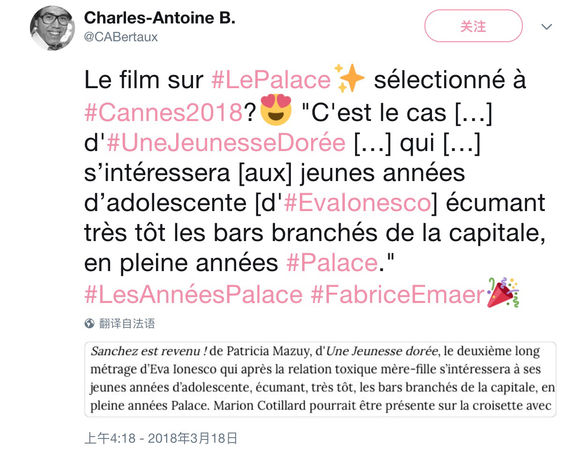Click the heart-eyes emoji
This screenshot has height=454, width=580.
[x=276, y=110]
